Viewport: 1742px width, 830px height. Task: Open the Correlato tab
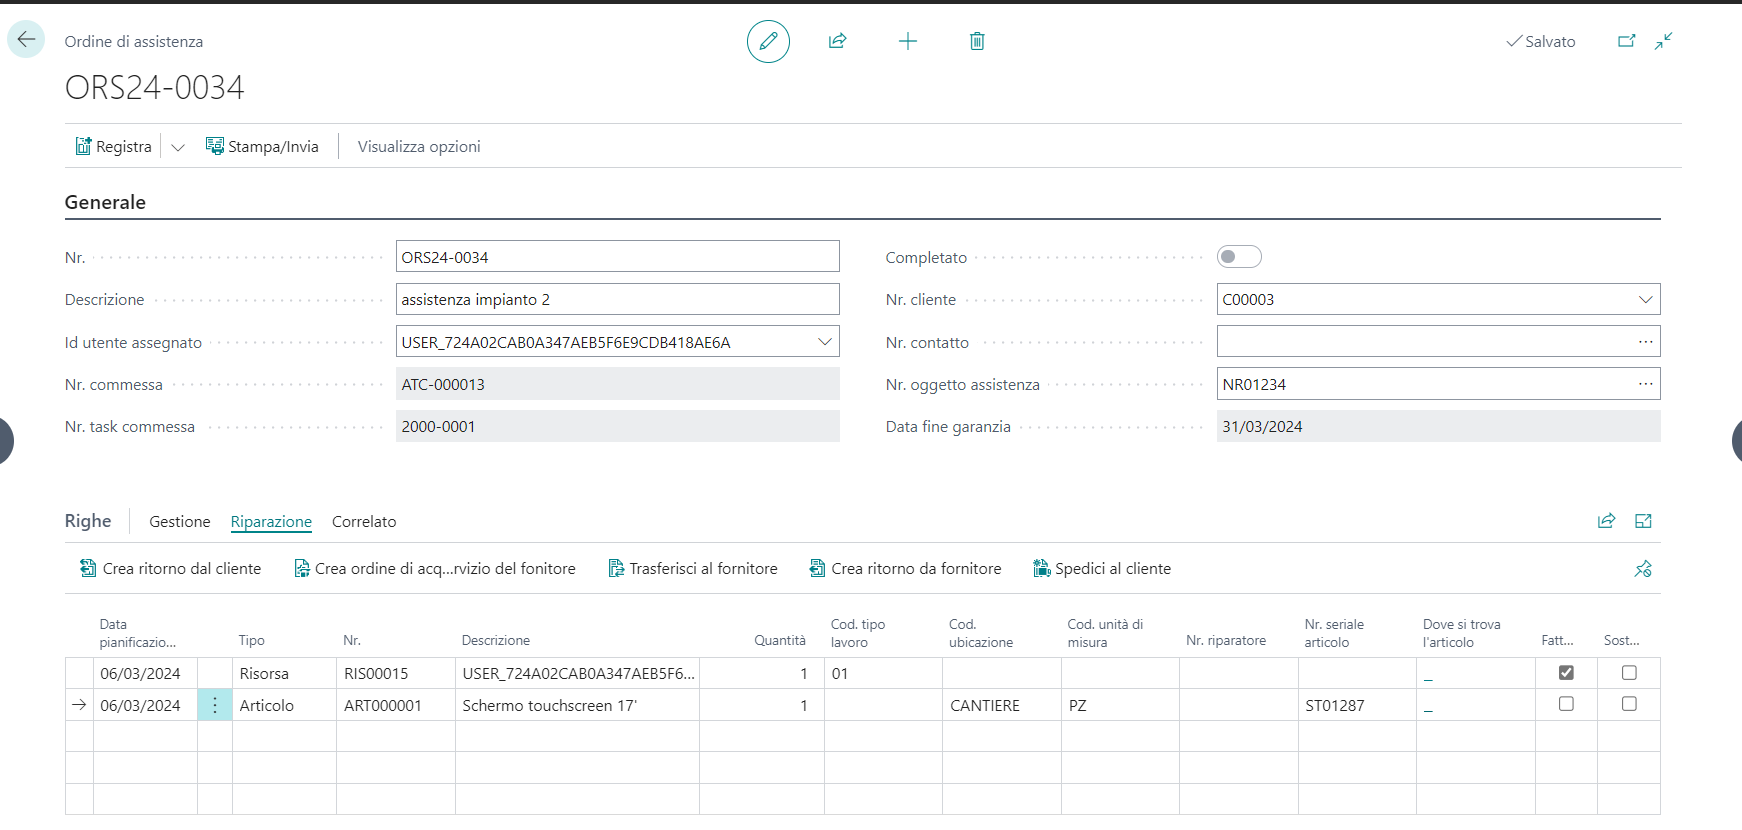364,521
